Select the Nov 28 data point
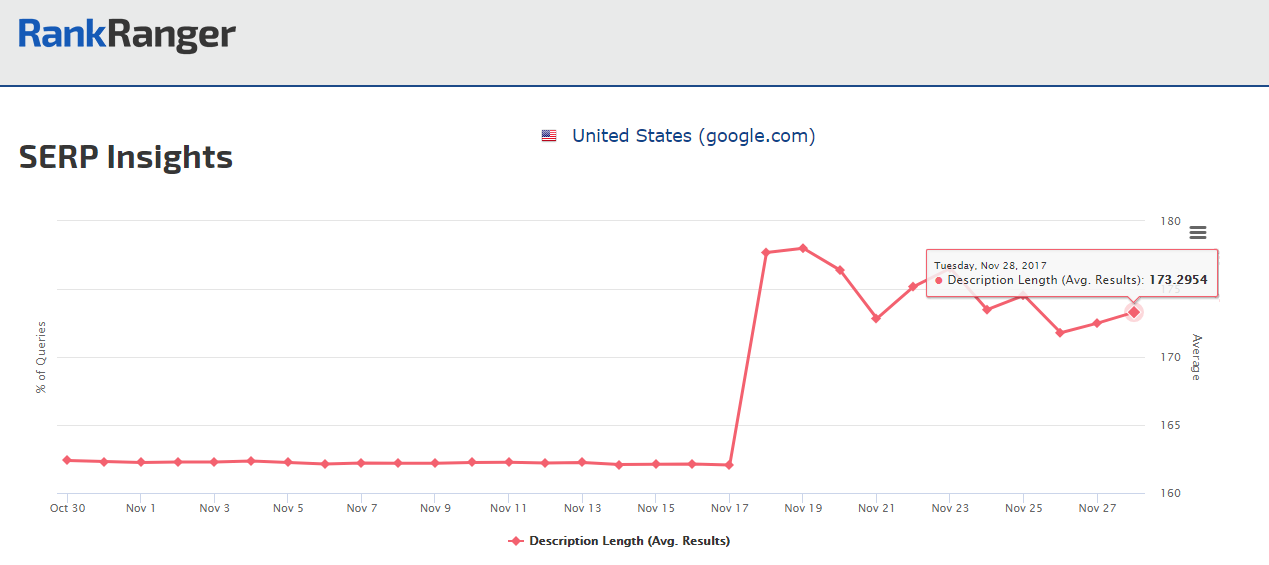The image size is (1269, 565). [1134, 312]
